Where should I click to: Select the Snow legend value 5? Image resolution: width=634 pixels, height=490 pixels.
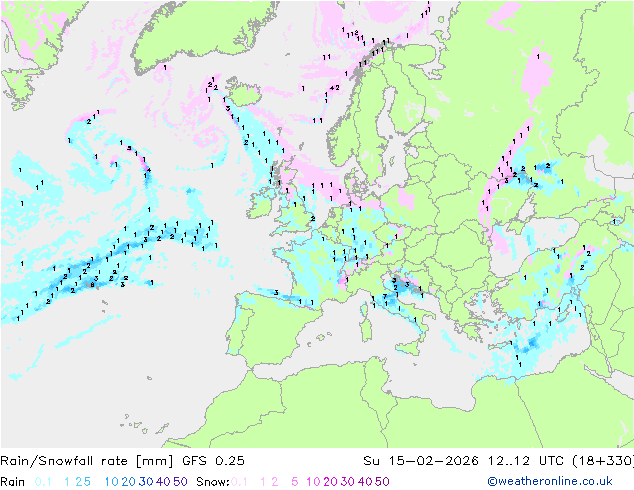[x=295, y=482]
